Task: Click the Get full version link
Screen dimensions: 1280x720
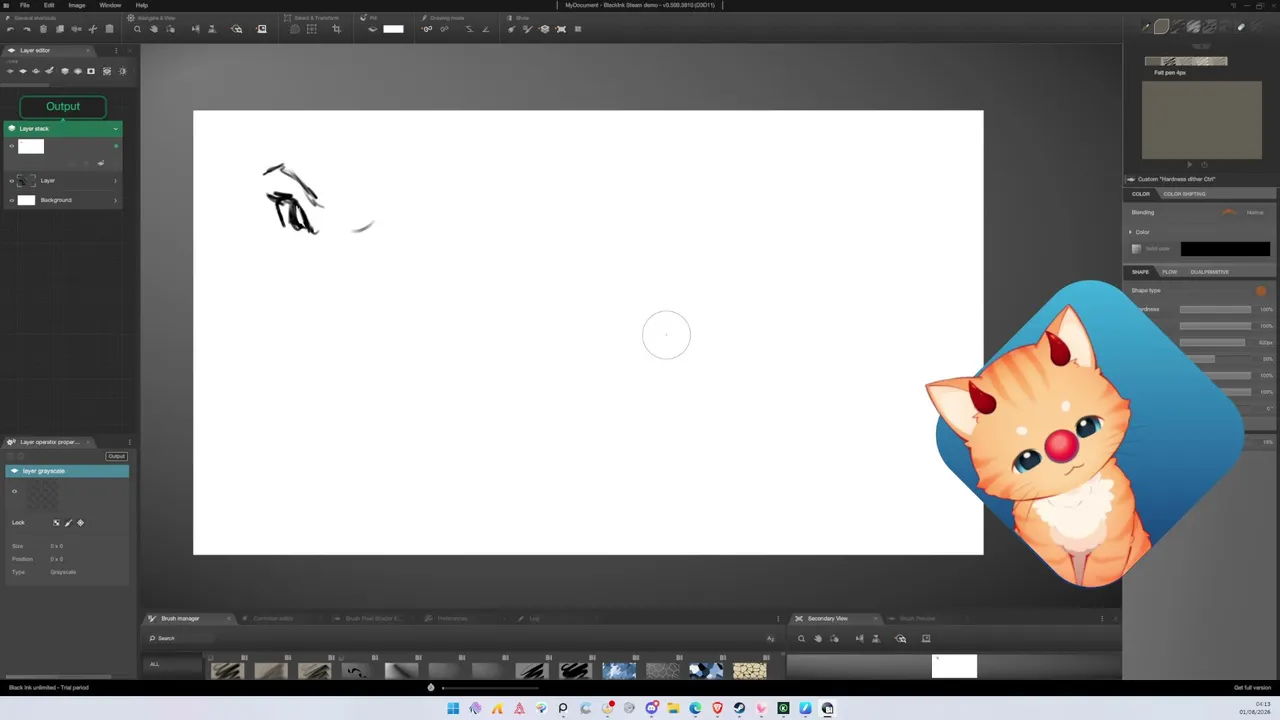Action: coord(1252,687)
